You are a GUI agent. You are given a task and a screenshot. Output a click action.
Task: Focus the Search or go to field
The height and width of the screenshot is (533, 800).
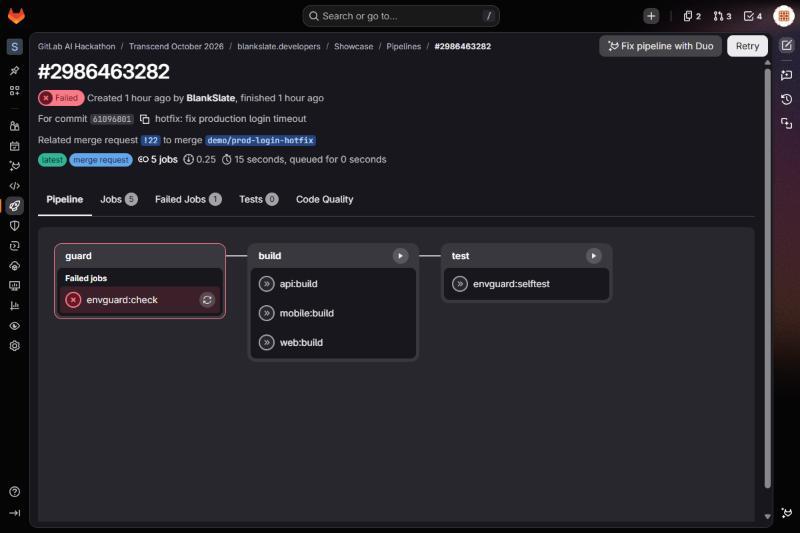click(401, 16)
